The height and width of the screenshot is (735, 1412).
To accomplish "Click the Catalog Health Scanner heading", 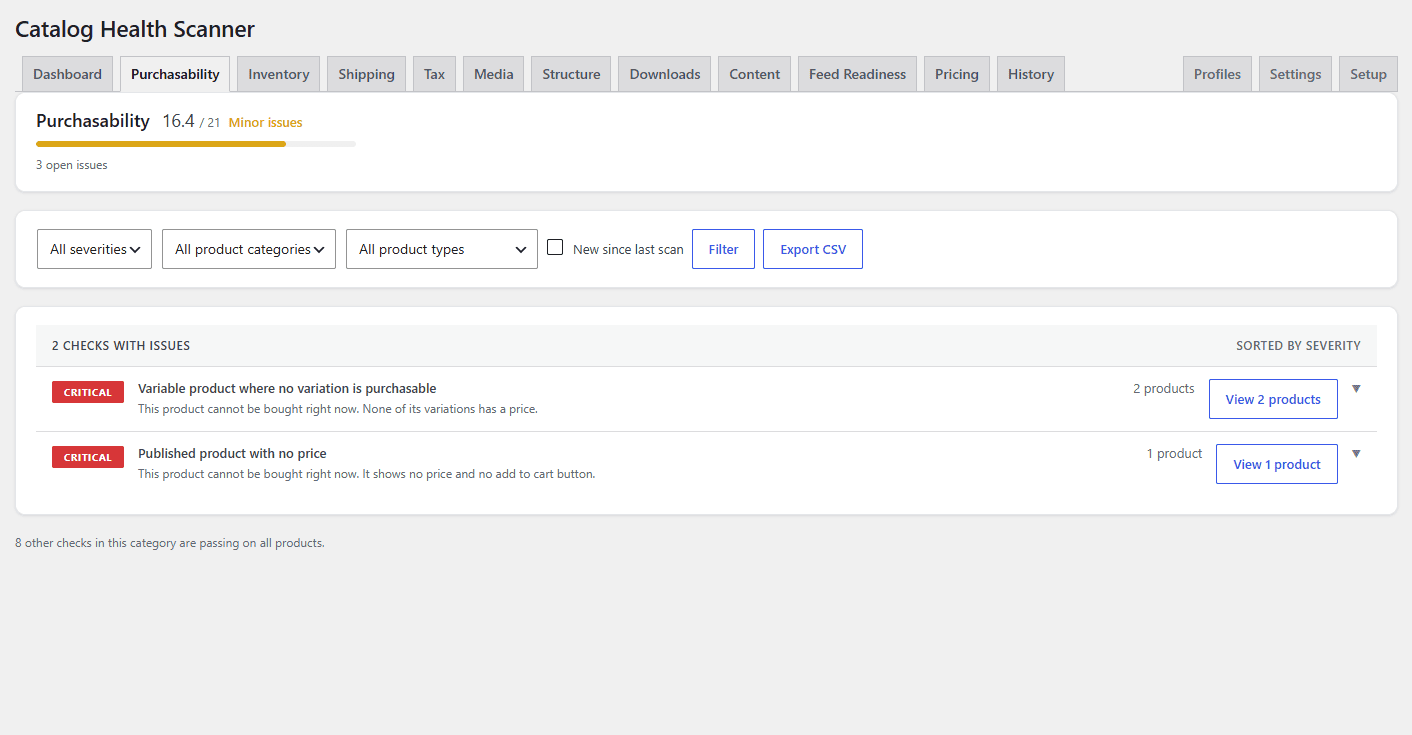I will 135,29.
